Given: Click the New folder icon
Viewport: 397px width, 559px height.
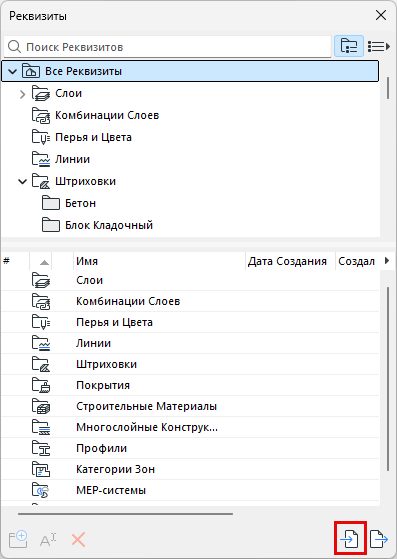Looking at the screenshot, I should pyautogui.click(x=18, y=539).
